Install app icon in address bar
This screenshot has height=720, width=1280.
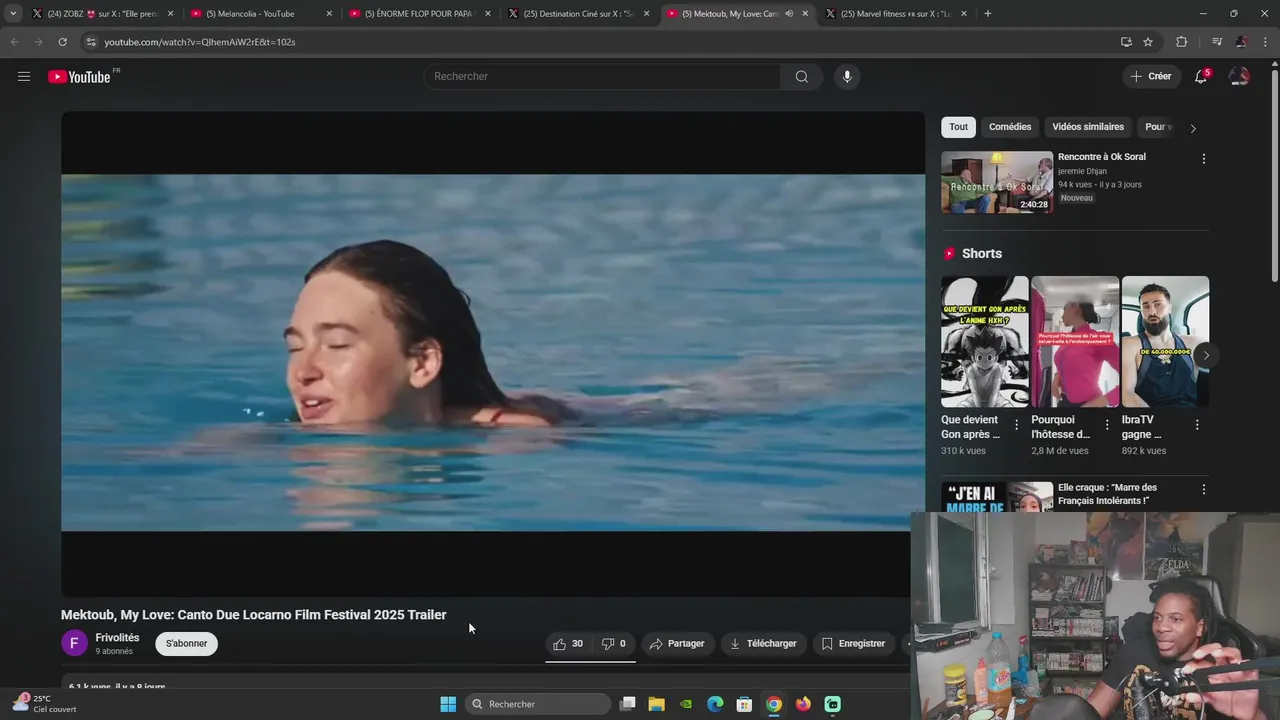[x=1126, y=42]
